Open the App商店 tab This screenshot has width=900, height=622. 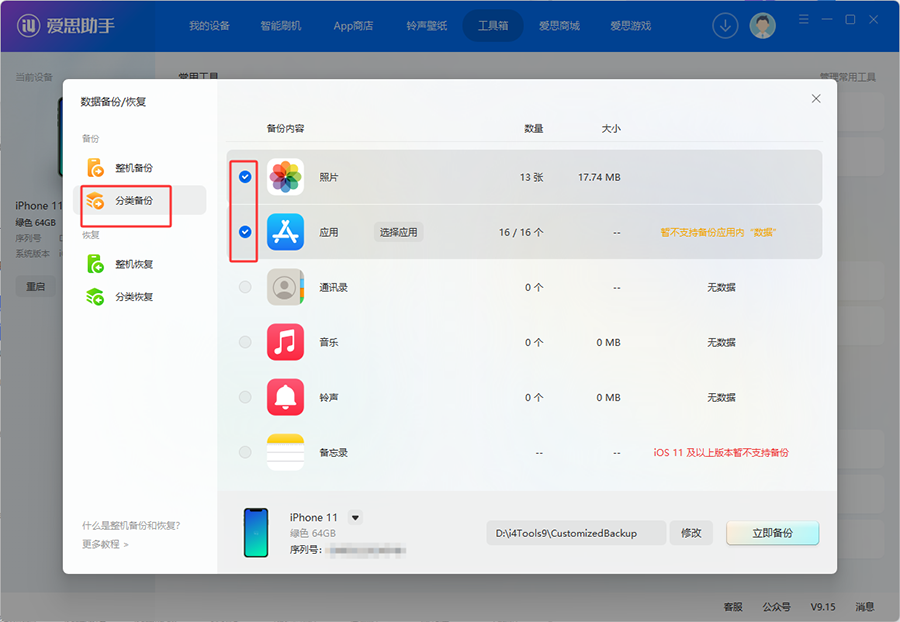[x=353, y=26]
